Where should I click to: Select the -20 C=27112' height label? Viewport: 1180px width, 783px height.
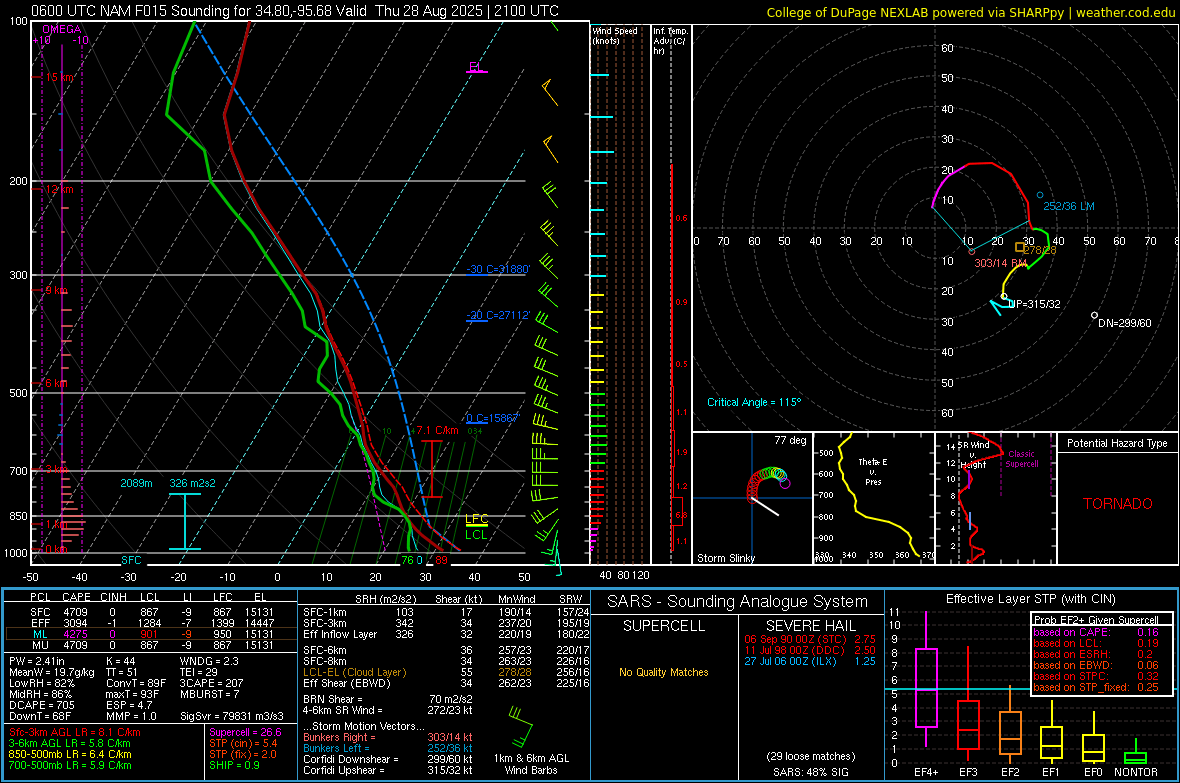(x=498, y=315)
